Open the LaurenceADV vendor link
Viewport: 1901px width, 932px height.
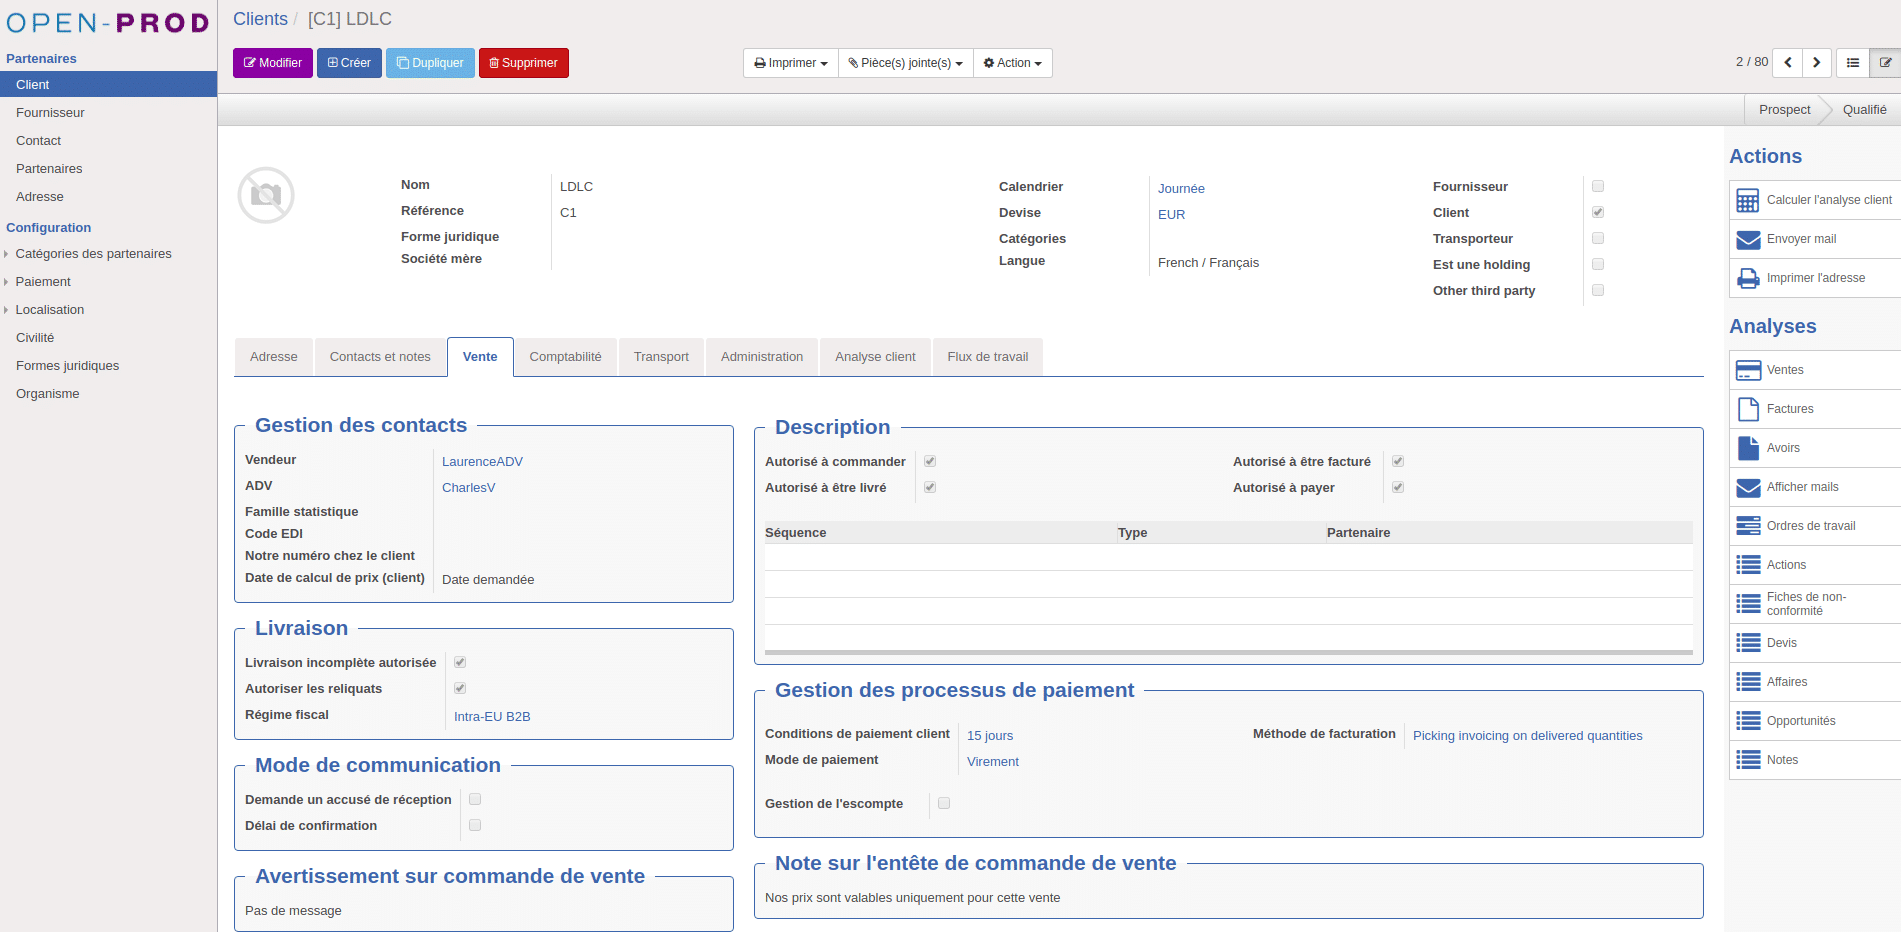482,462
